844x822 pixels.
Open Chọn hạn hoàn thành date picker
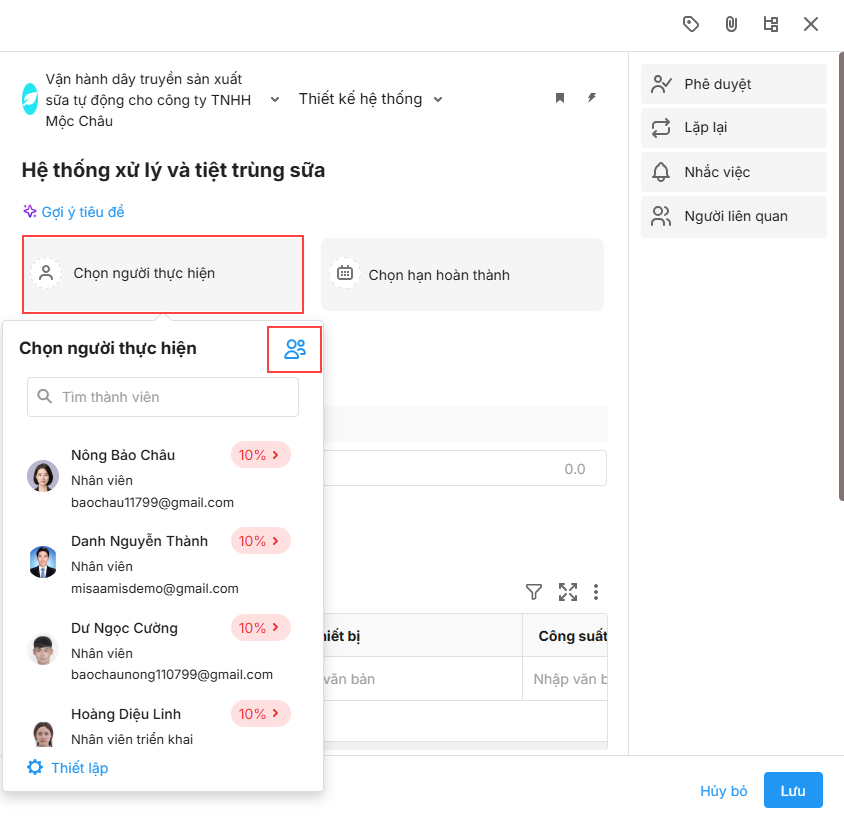pos(462,275)
